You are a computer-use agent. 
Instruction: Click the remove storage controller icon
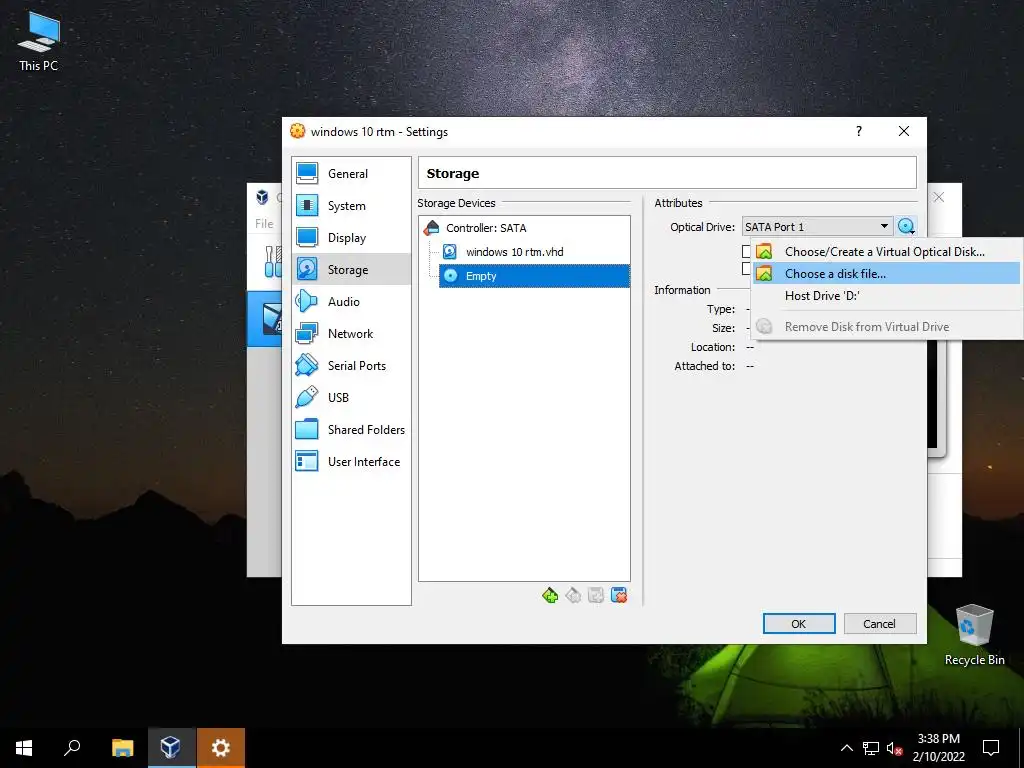[x=573, y=595]
